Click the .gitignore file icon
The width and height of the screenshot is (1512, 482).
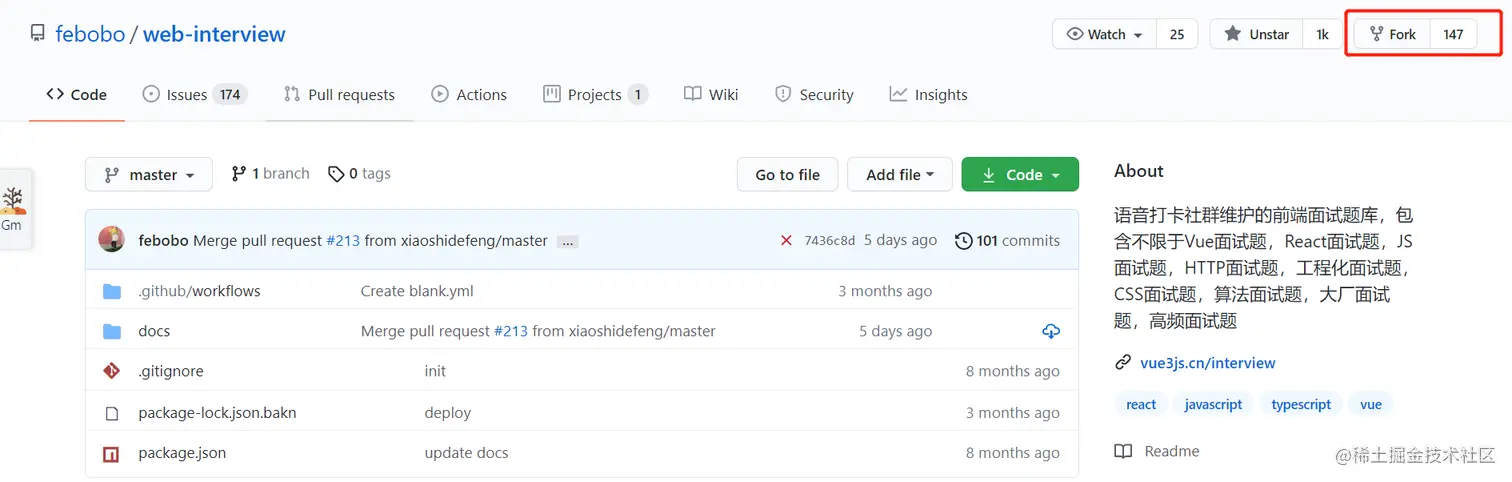[112, 371]
